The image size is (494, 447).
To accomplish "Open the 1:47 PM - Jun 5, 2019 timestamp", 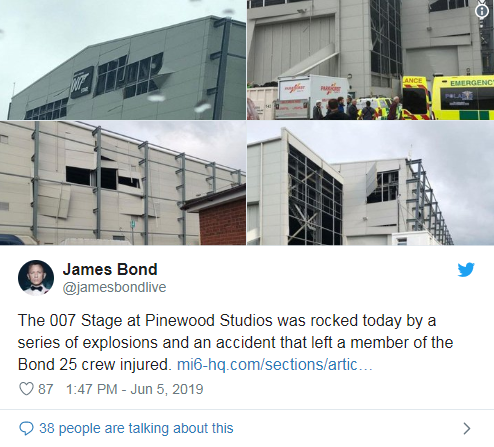I will [135, 389].
